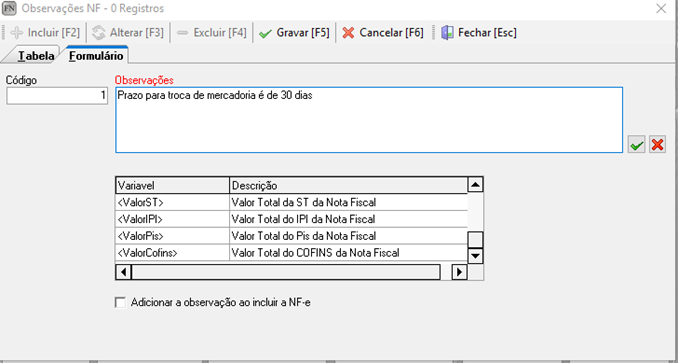Click the Incluir [F2] toolbar button
The height and width of the screenshot is (363, 678).
click(x=45, y=32)
